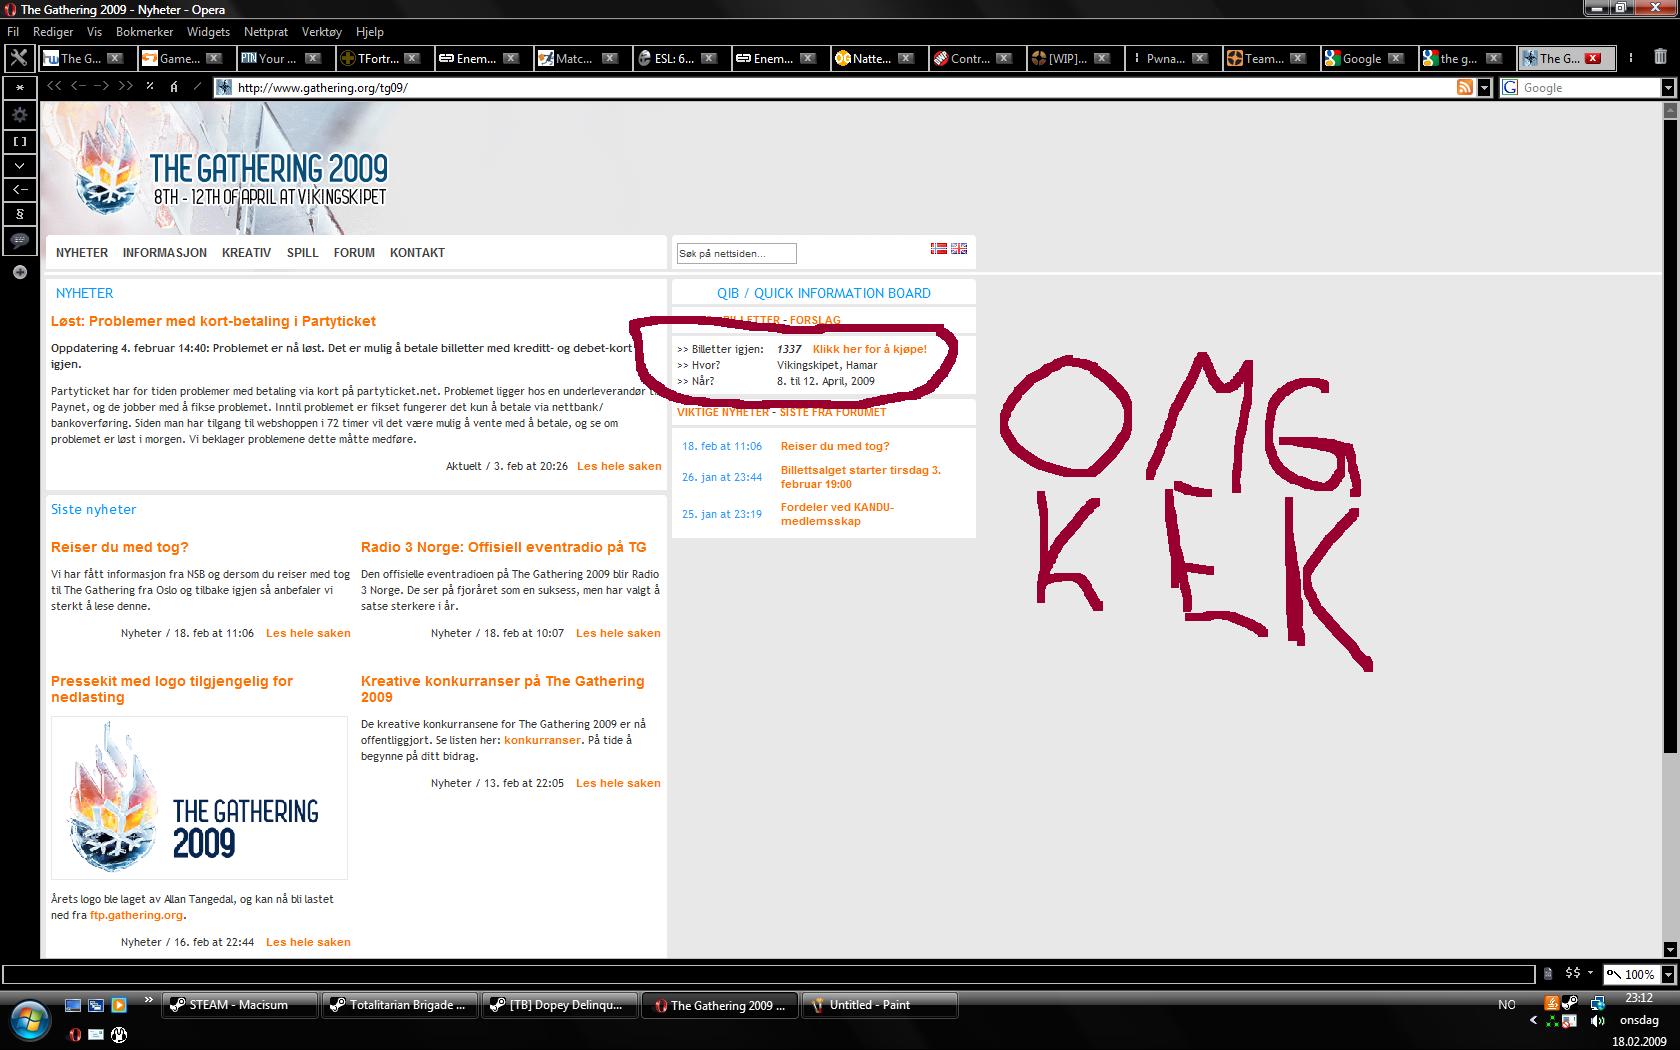1680x1050 pixels.
Task: Click the system tray volume icon
Action: [x=1598, y=1021]
